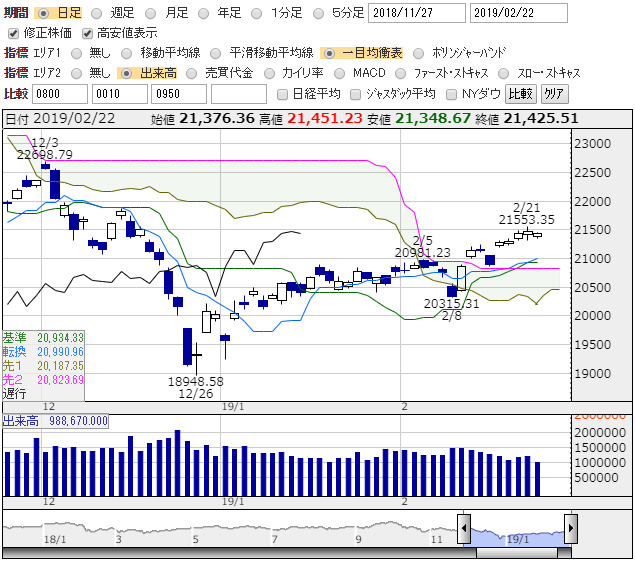Select the ボリンジャーバンド Bollinger option

pyautogui.click(x=419, y=53)
